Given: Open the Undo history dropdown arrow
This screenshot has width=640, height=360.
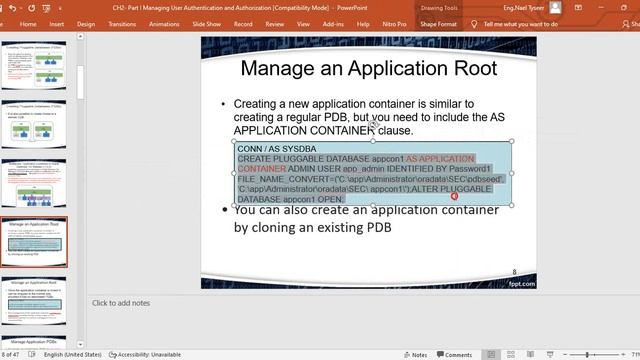Looking at the screenshot, I should coord(21,8).
